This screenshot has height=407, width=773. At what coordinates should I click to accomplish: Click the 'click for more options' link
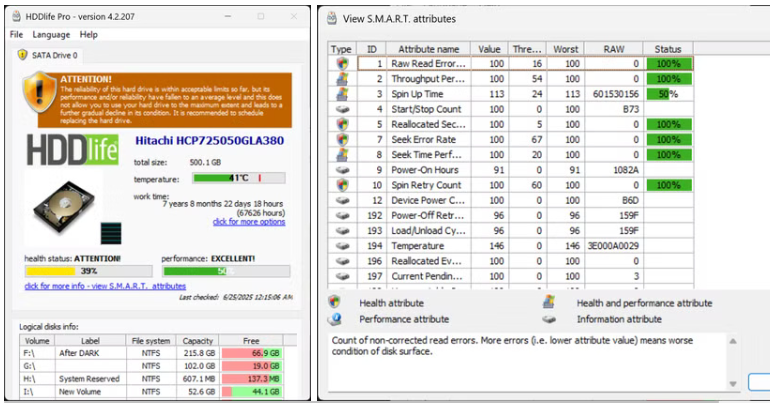pos(248,222)
